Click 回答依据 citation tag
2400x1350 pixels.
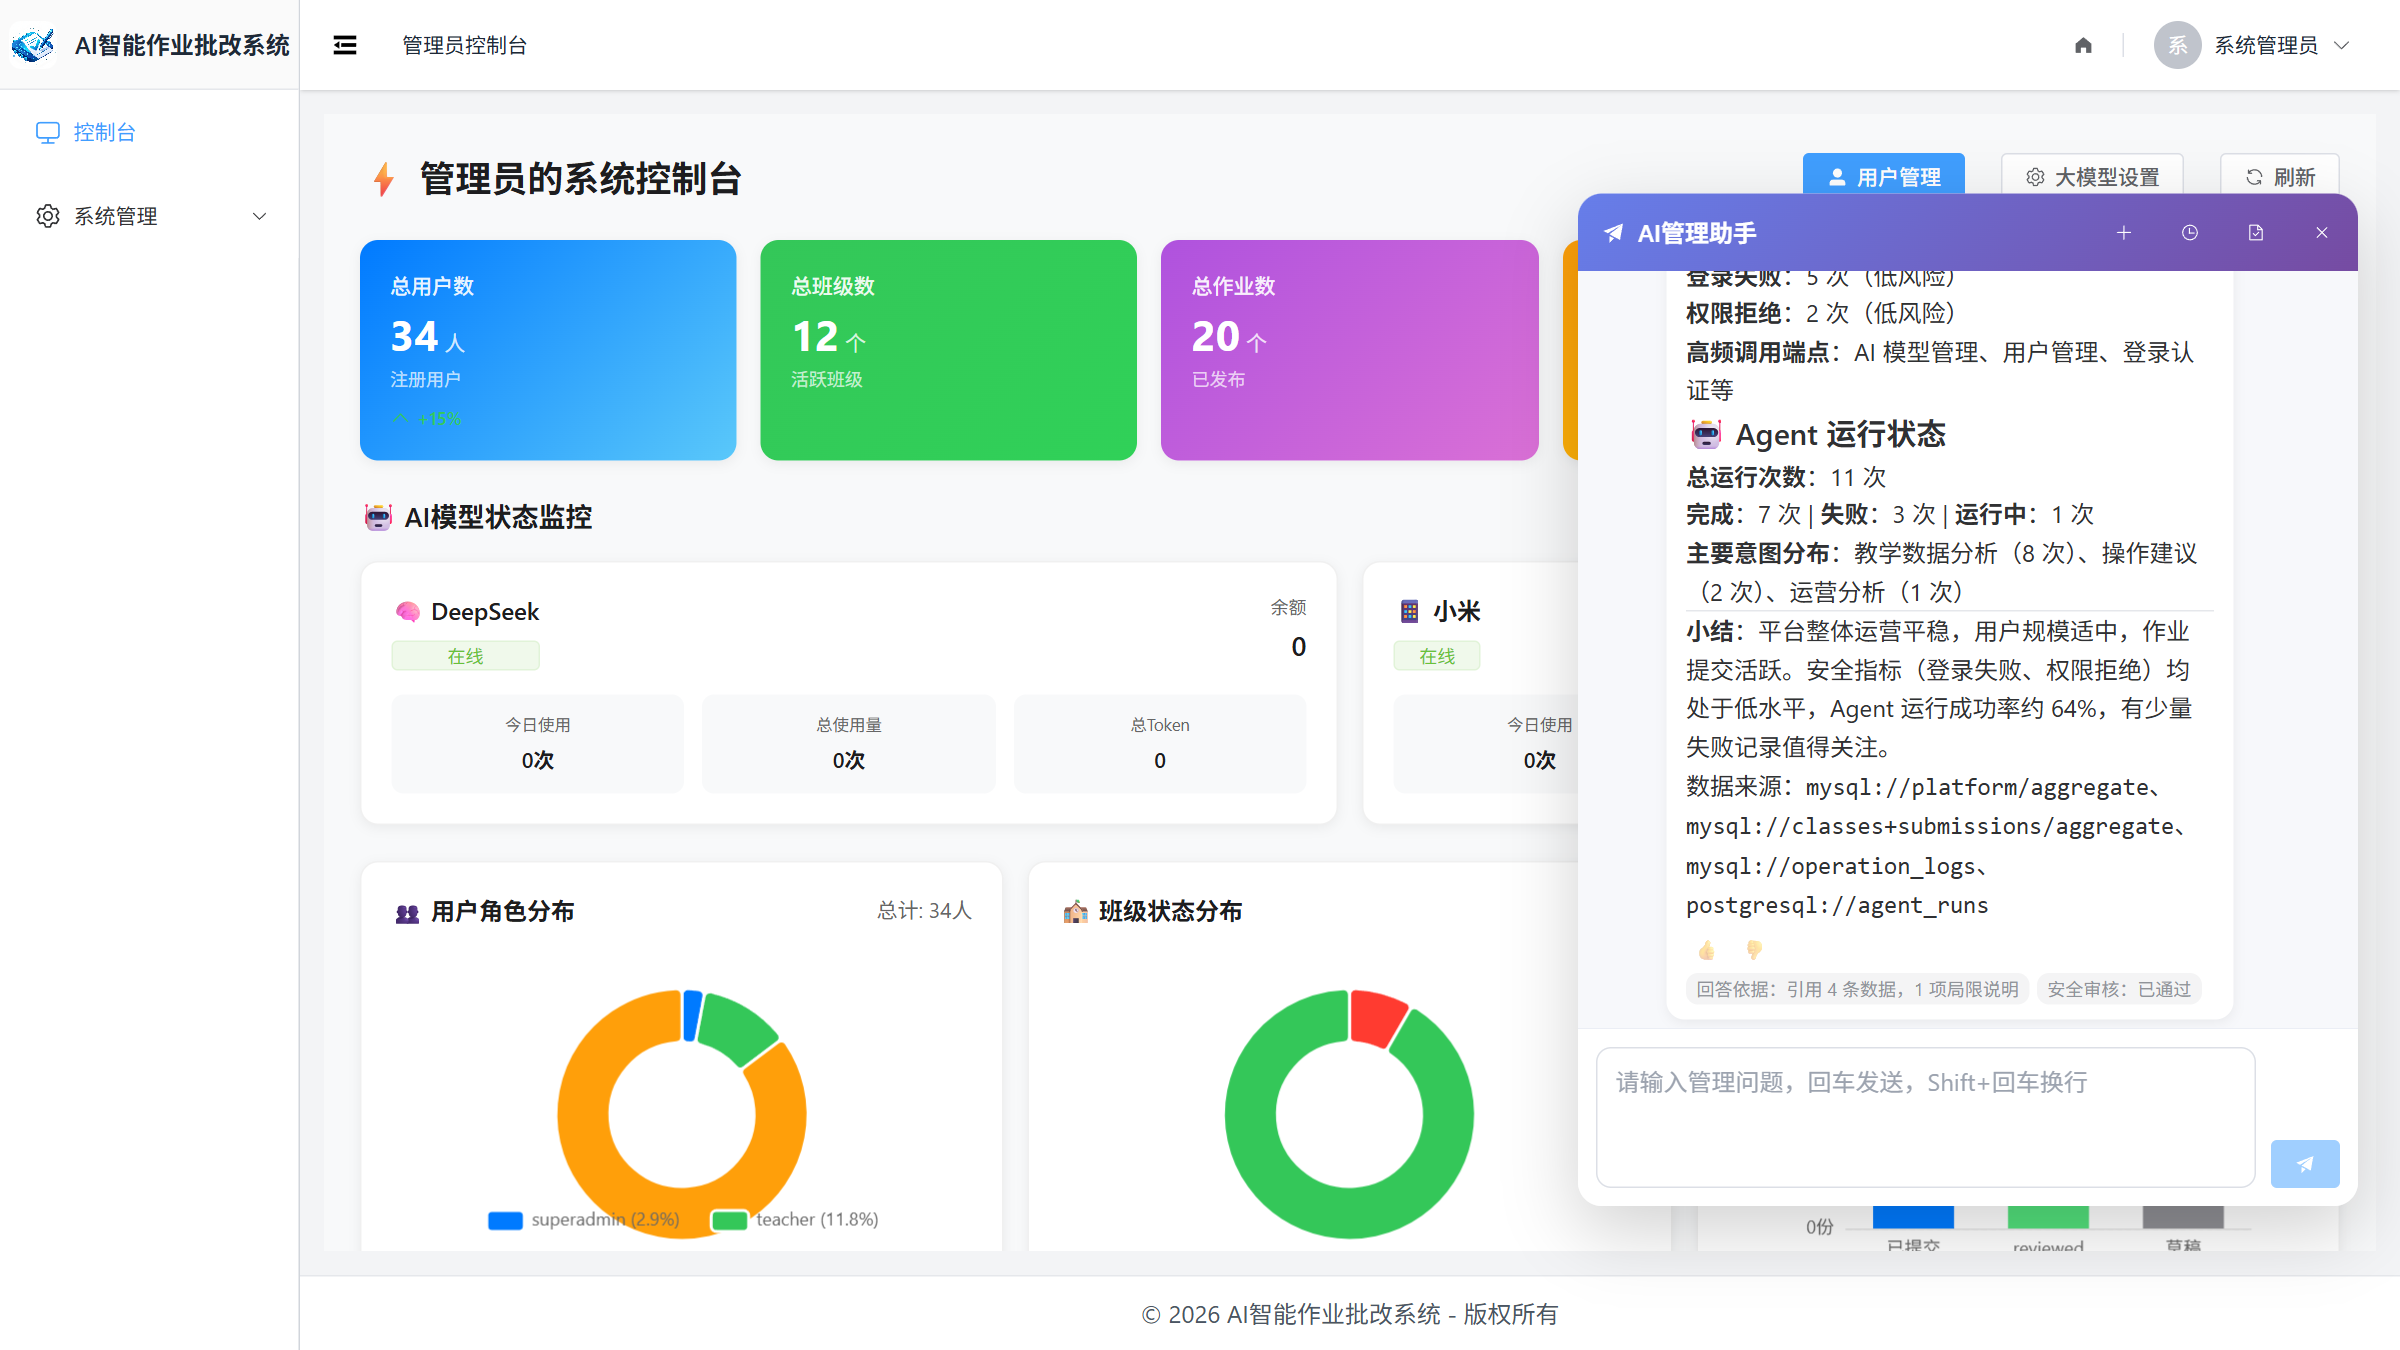coord(1857,989)
